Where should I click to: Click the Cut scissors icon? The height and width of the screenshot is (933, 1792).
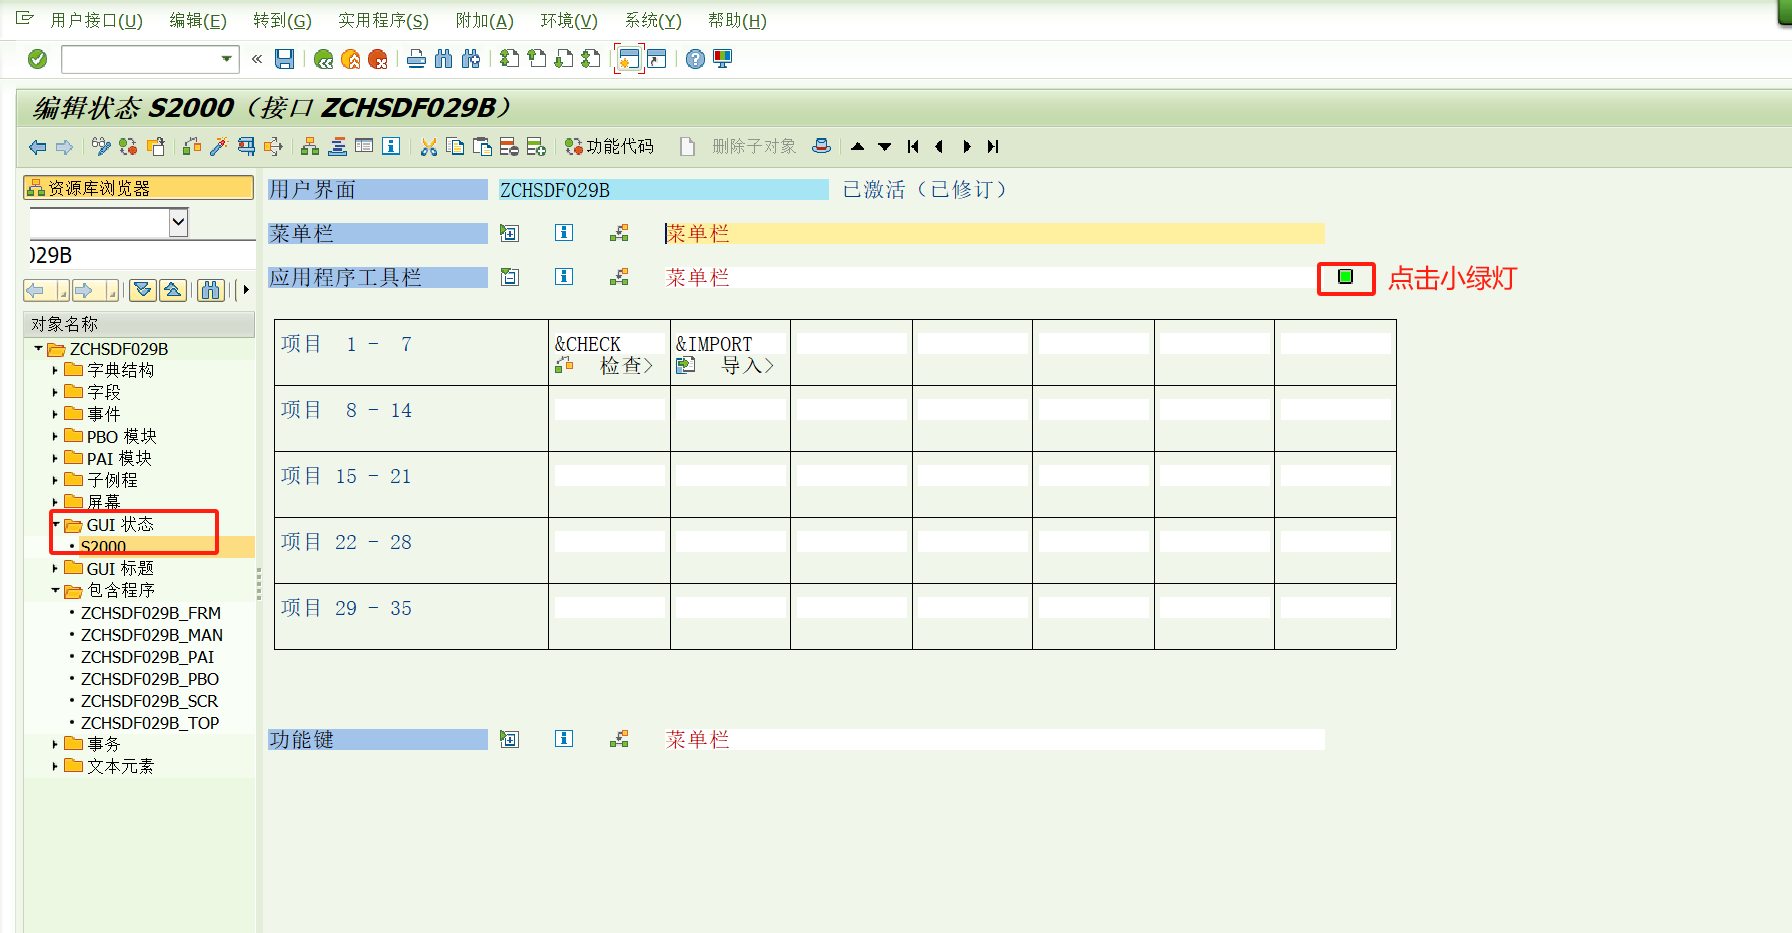(429, 147)
